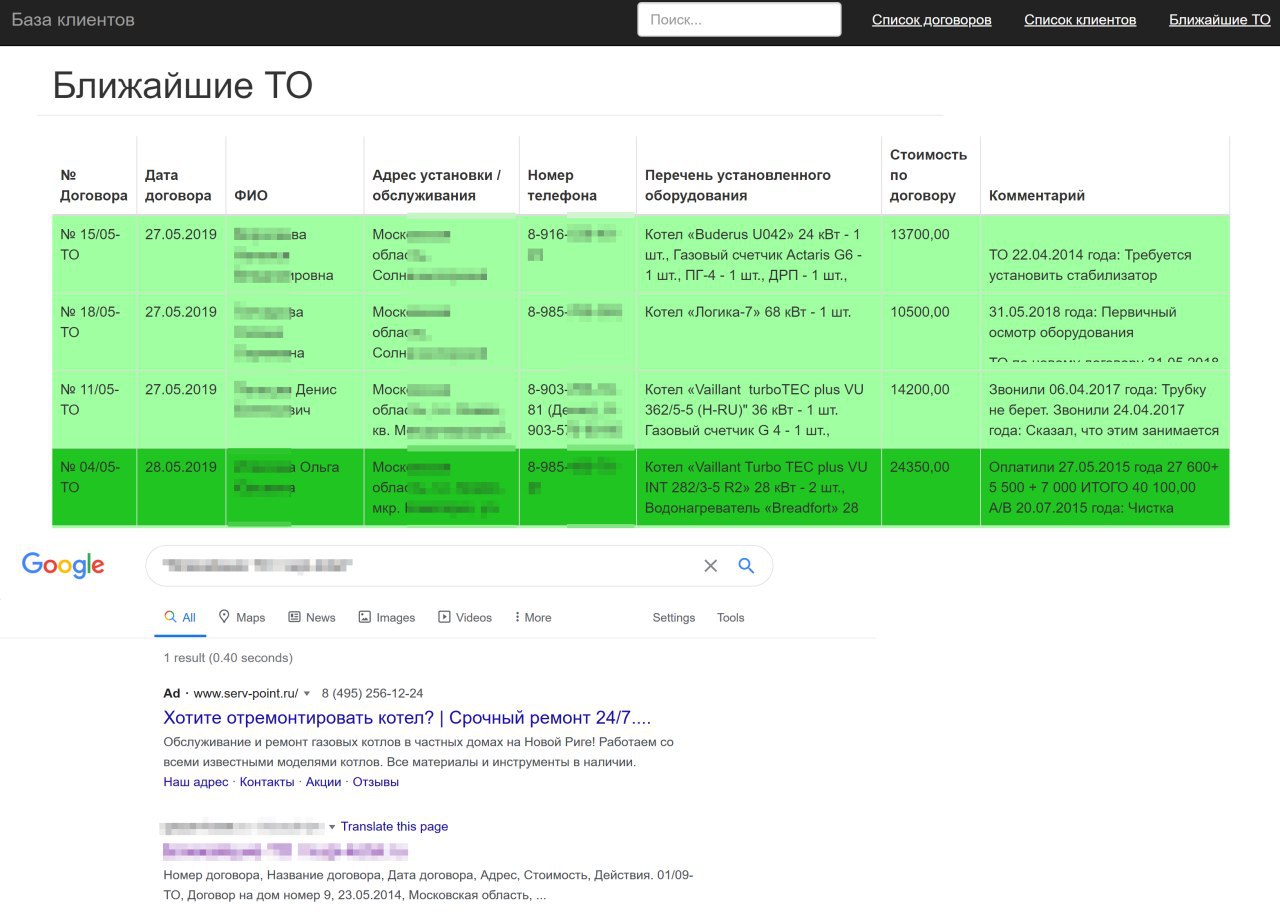Screen dimensions: 1280x918
Task: Click equipment cell Котел «Логика-7» 68 кВт
Action: (x=759, y=332)
